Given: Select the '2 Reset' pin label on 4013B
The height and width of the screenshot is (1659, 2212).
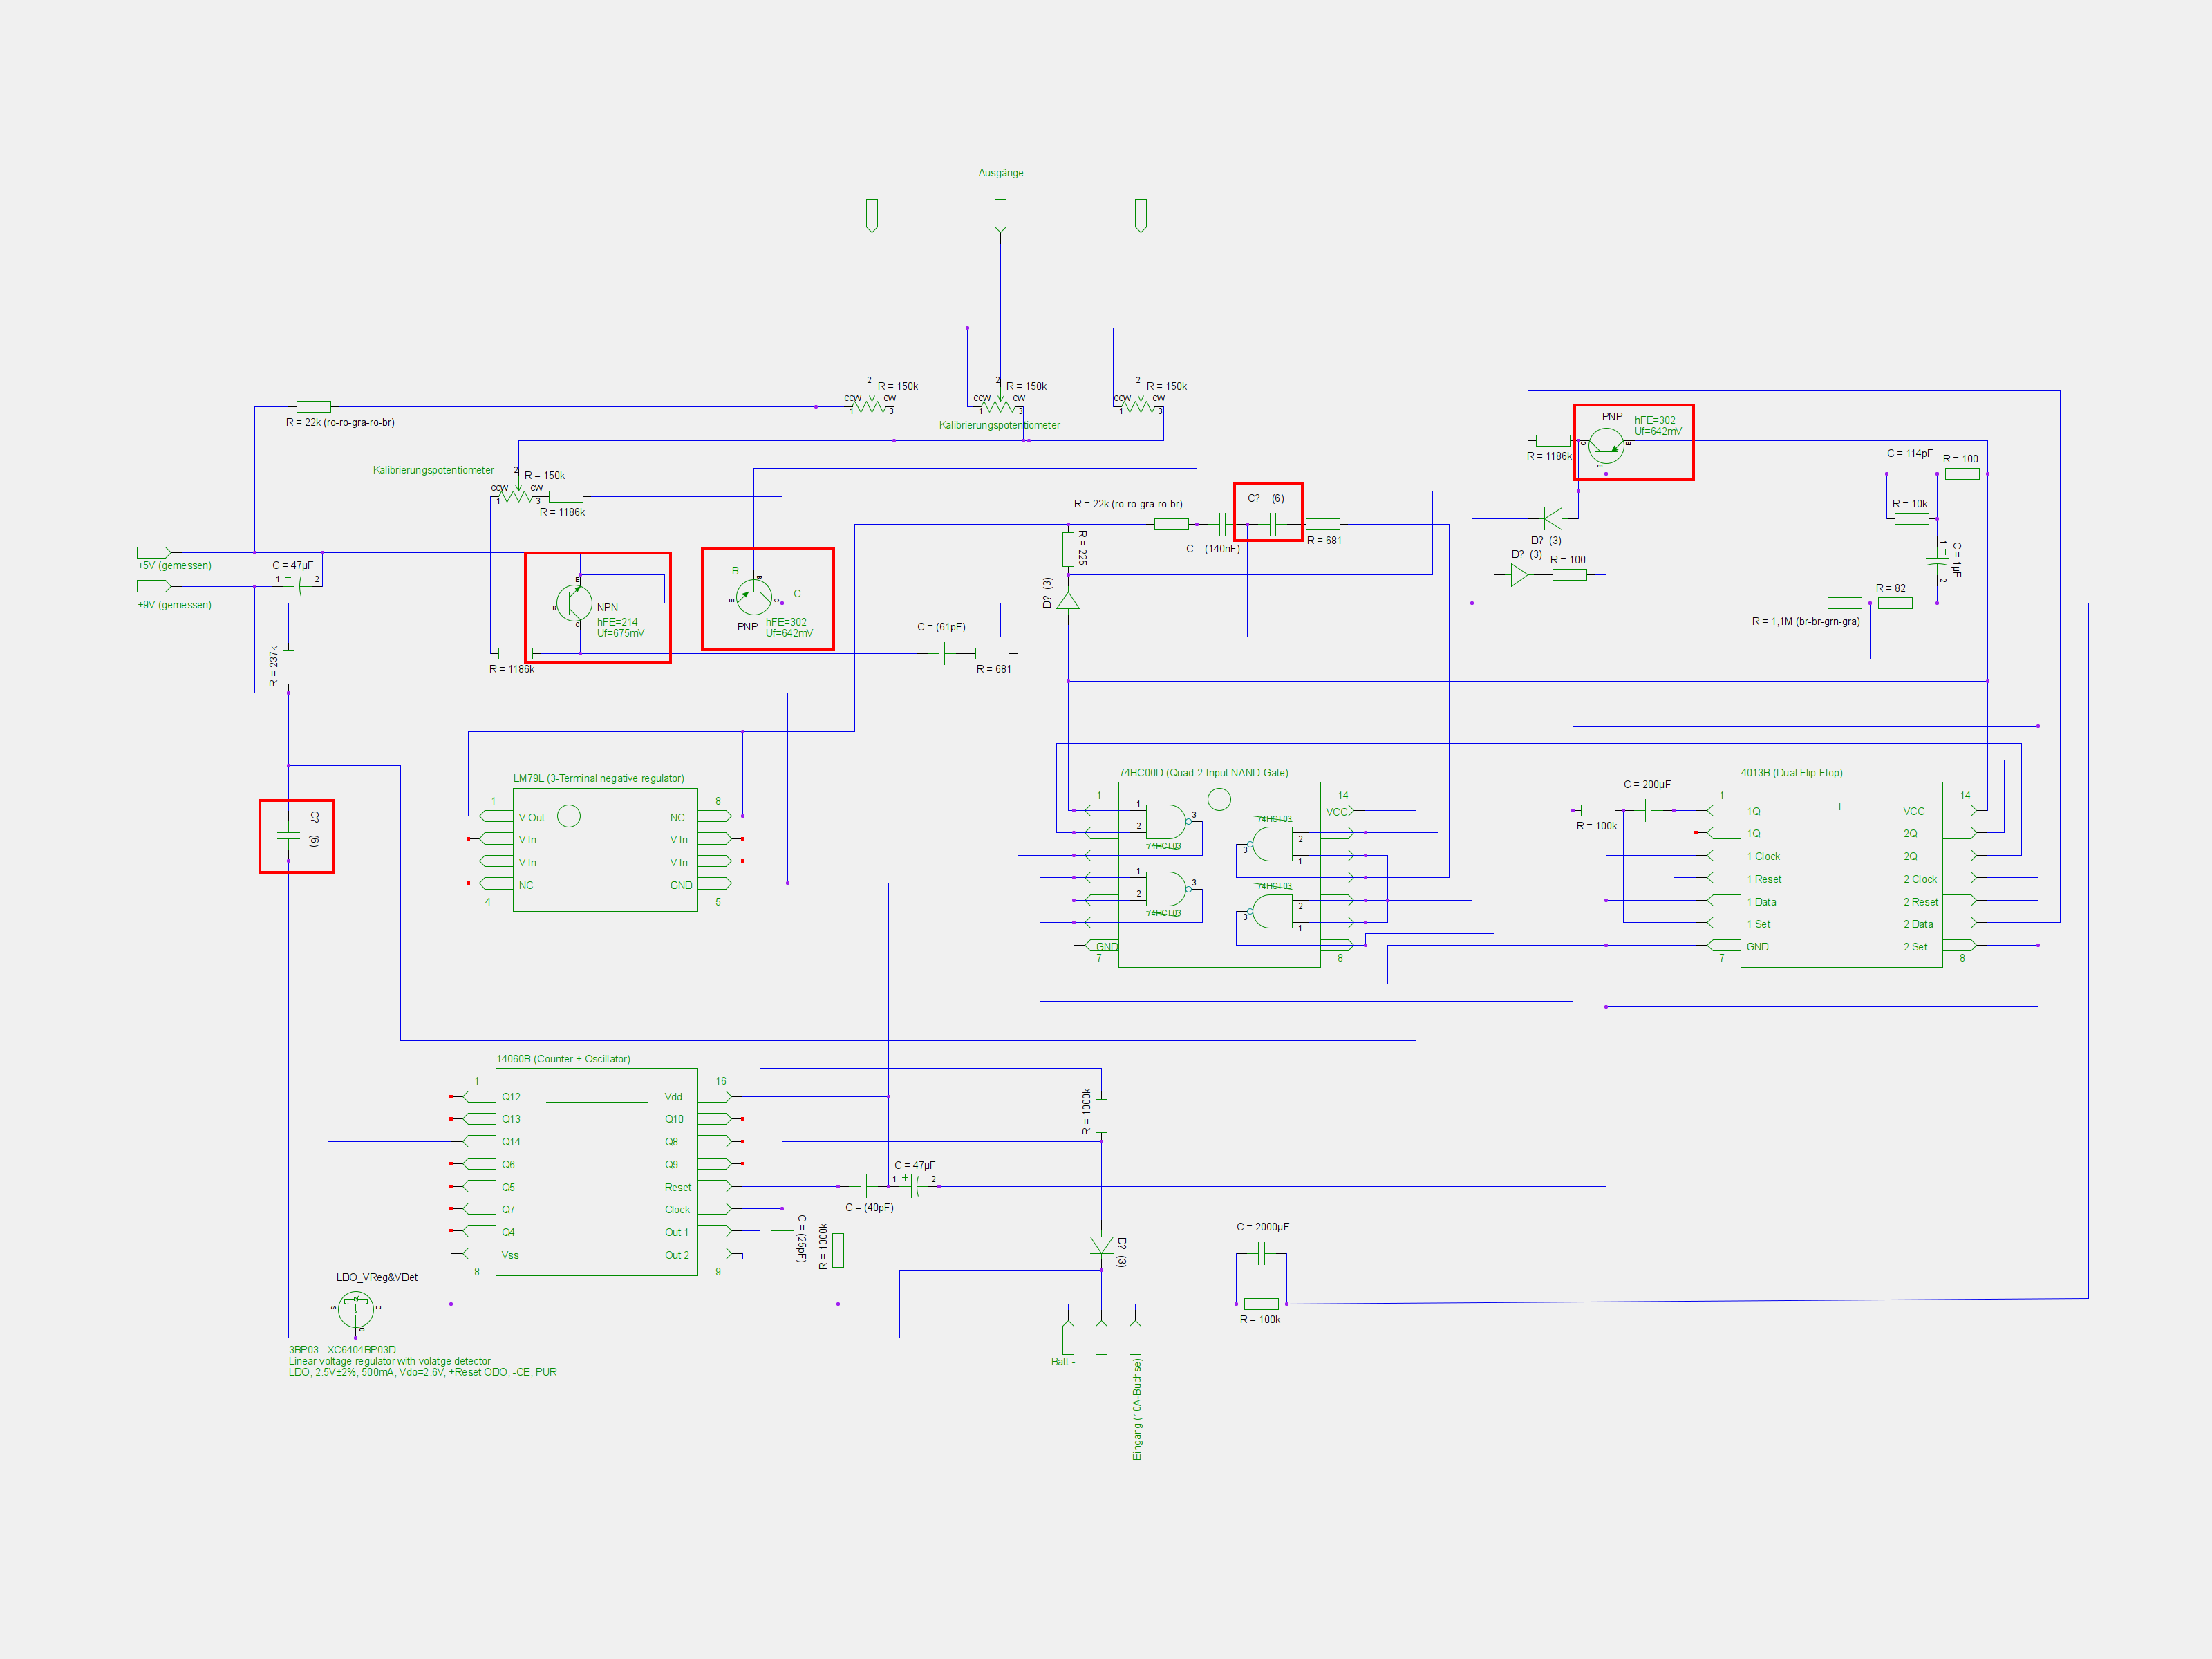Looking at the screenshot, I should click(x=1920, y=902).
